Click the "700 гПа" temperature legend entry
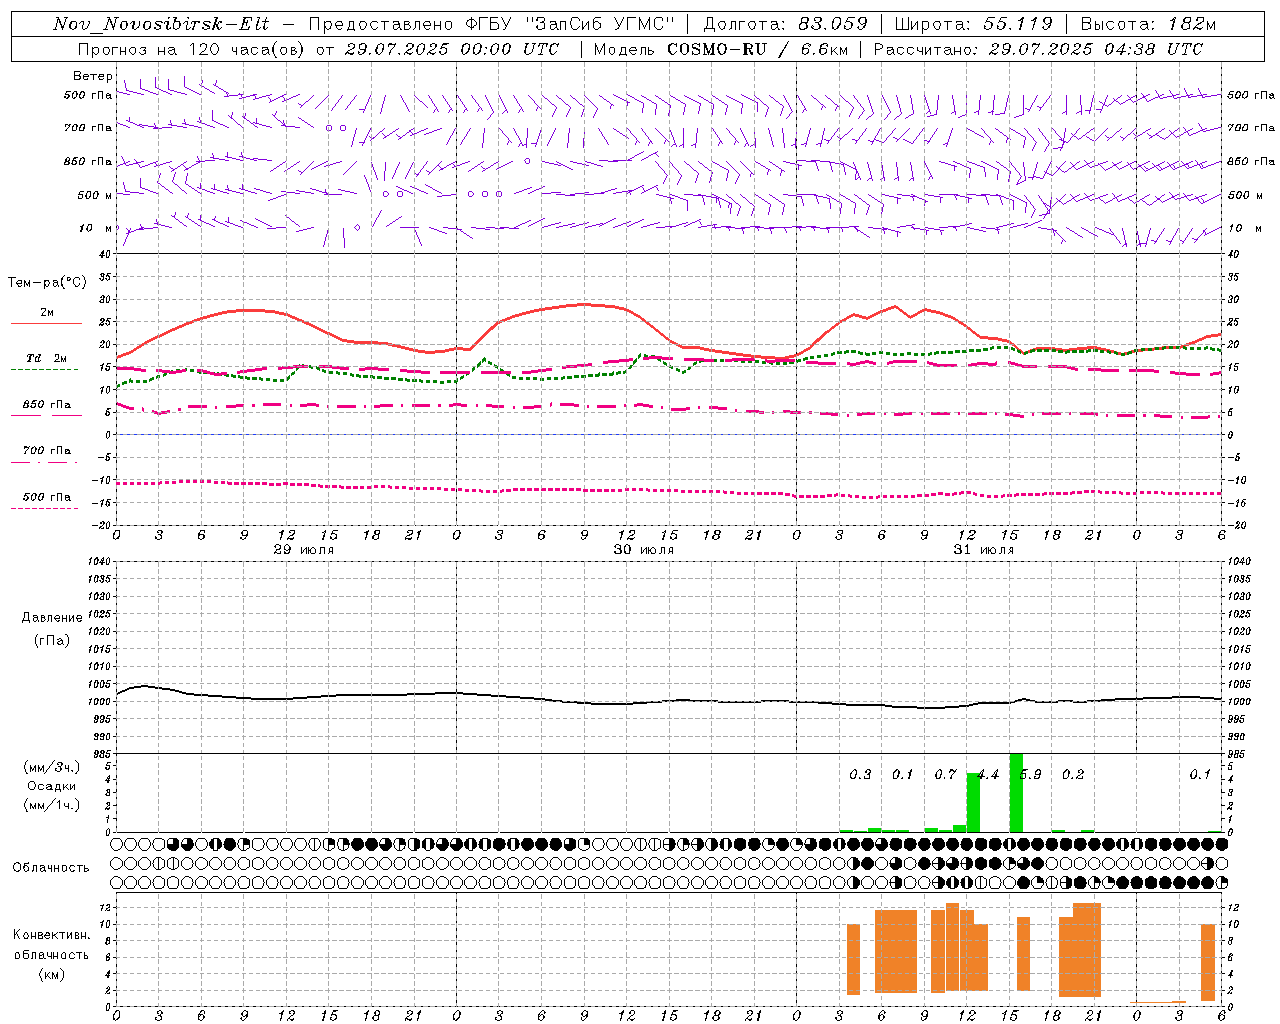The height and width of the screenshot is (1024, 1280). click(46, 451)
